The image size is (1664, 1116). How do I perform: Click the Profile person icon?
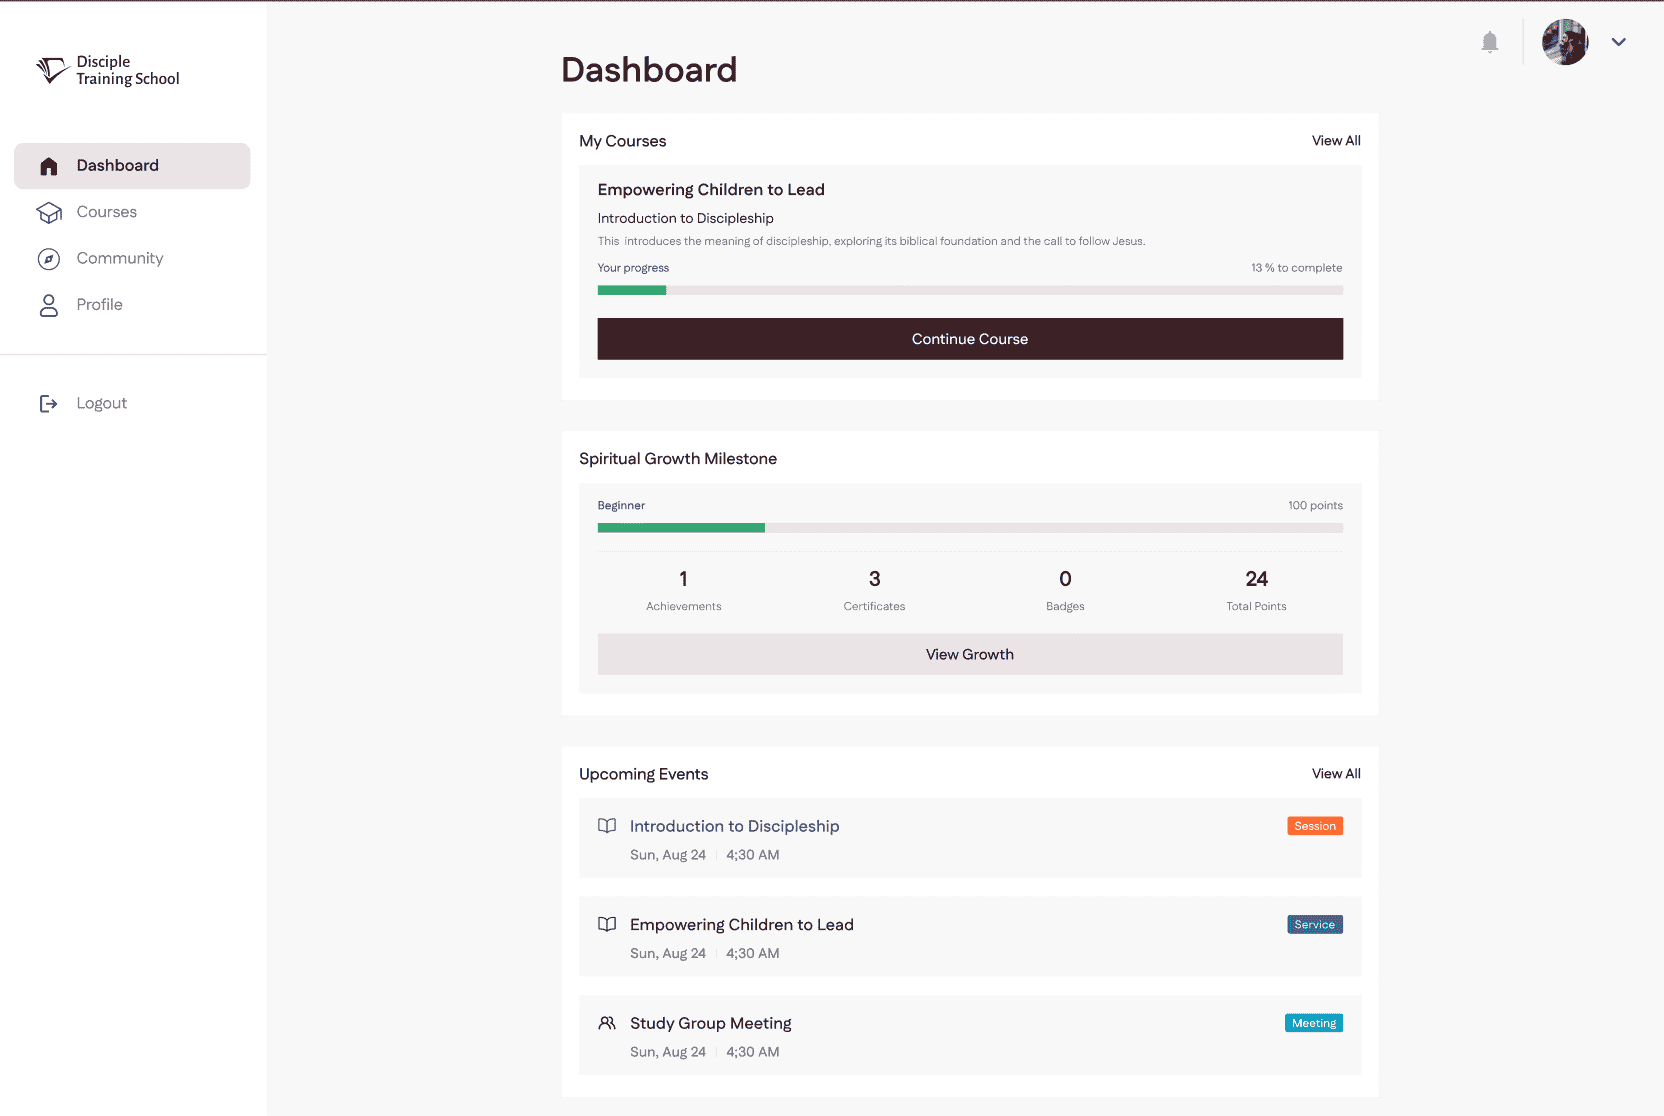(x=49, y=305)
